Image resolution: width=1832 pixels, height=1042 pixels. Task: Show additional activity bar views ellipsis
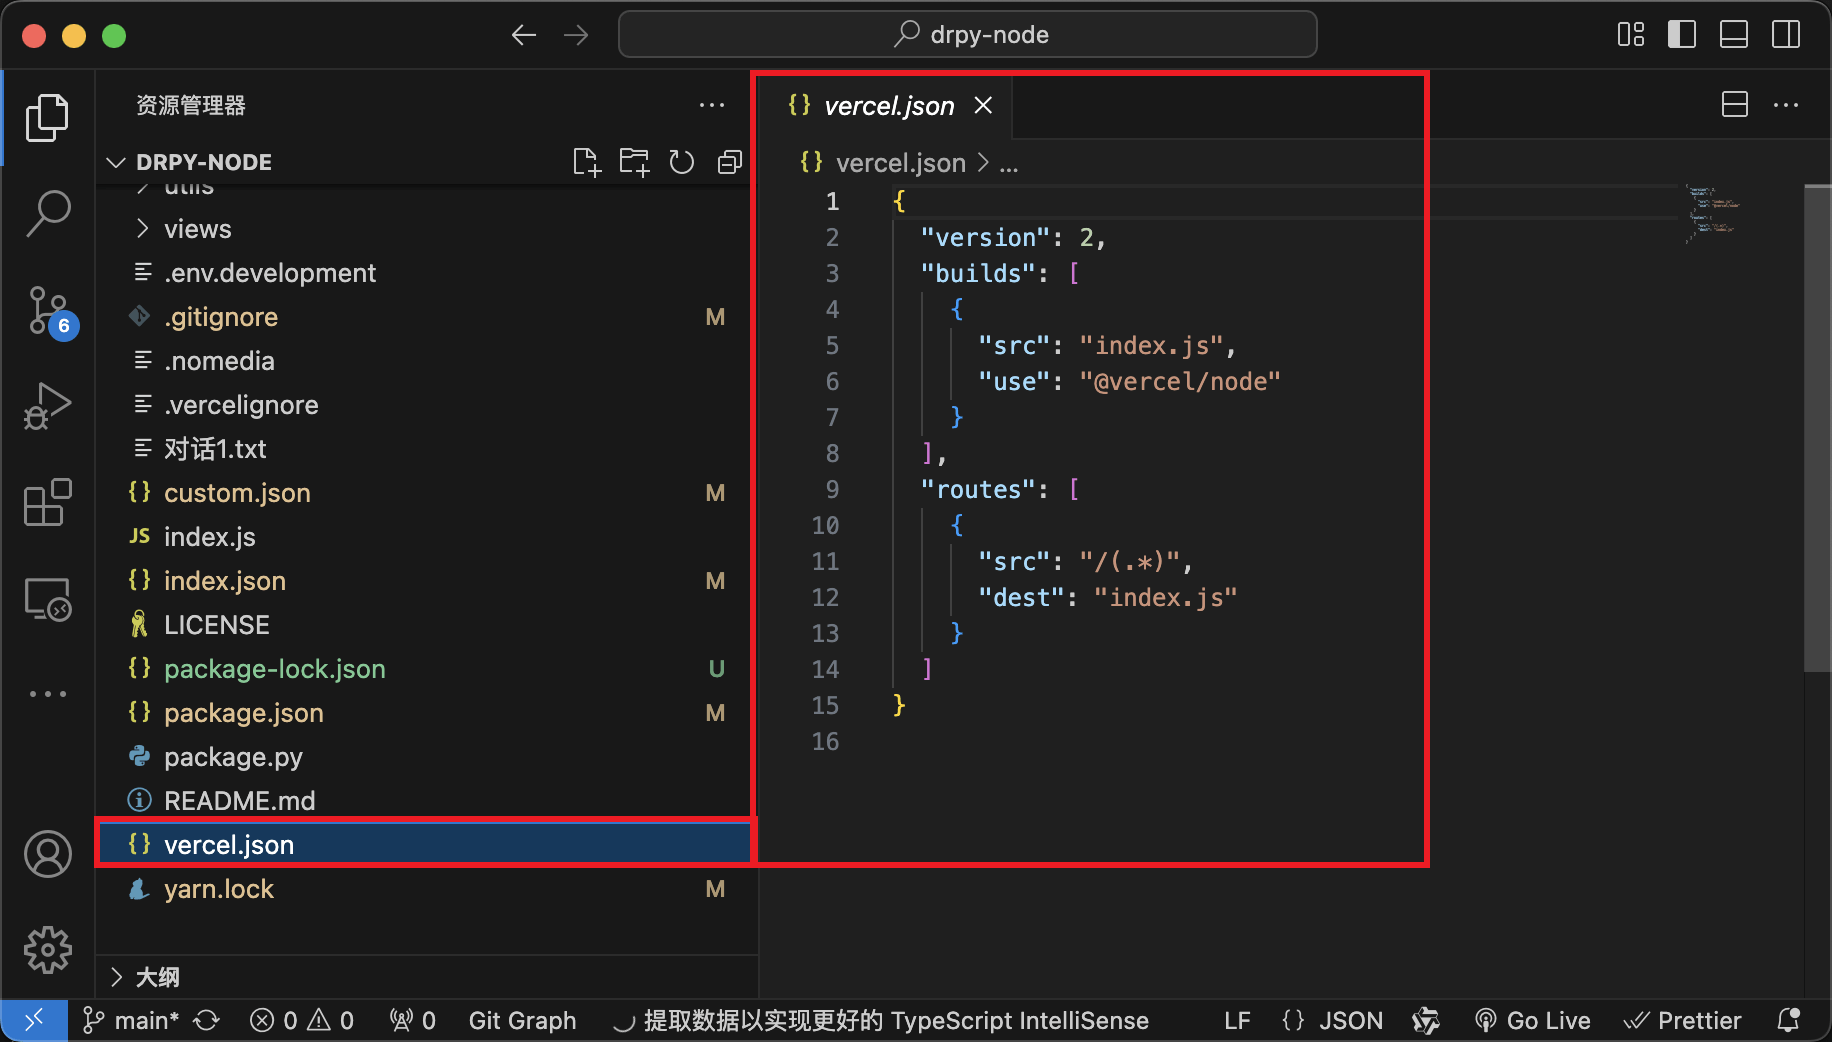[x=47, y=693]
